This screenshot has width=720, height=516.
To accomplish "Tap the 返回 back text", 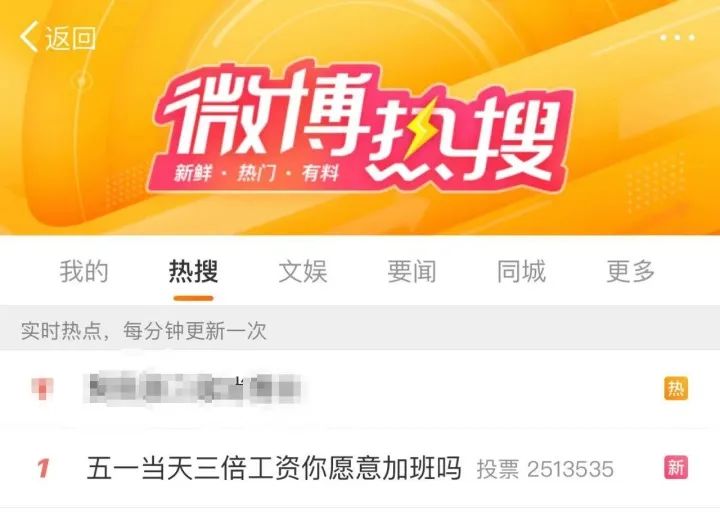I will 70,38.
